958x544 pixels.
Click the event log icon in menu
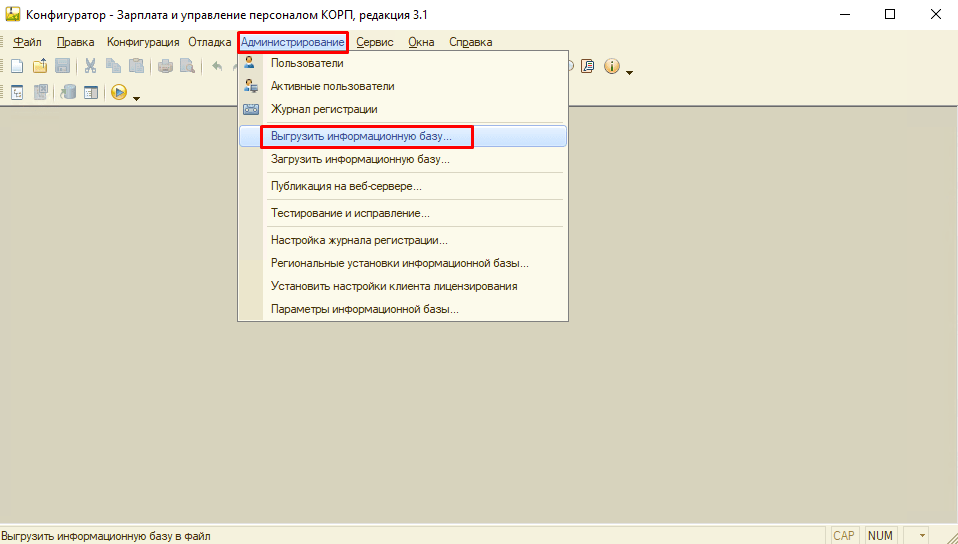[251, 109]
